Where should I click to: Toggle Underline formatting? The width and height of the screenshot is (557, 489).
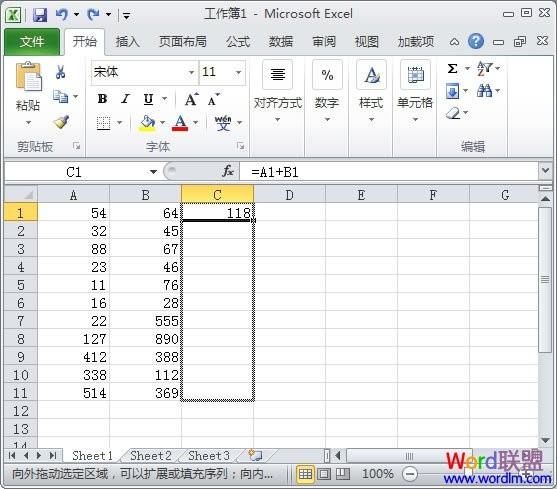[148, 99]
